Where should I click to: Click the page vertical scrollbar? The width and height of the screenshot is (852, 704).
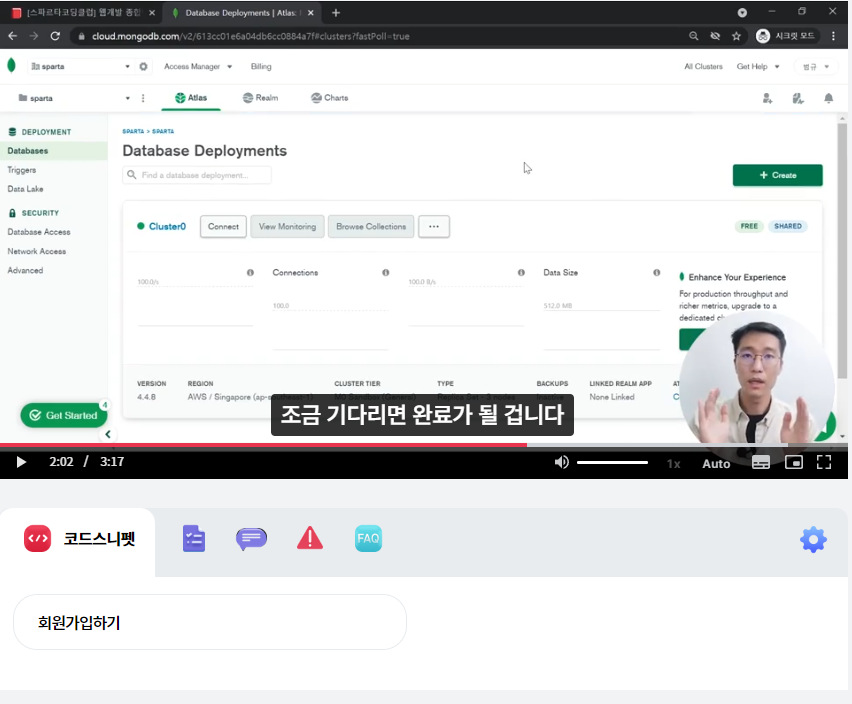(x=842, y=250)
